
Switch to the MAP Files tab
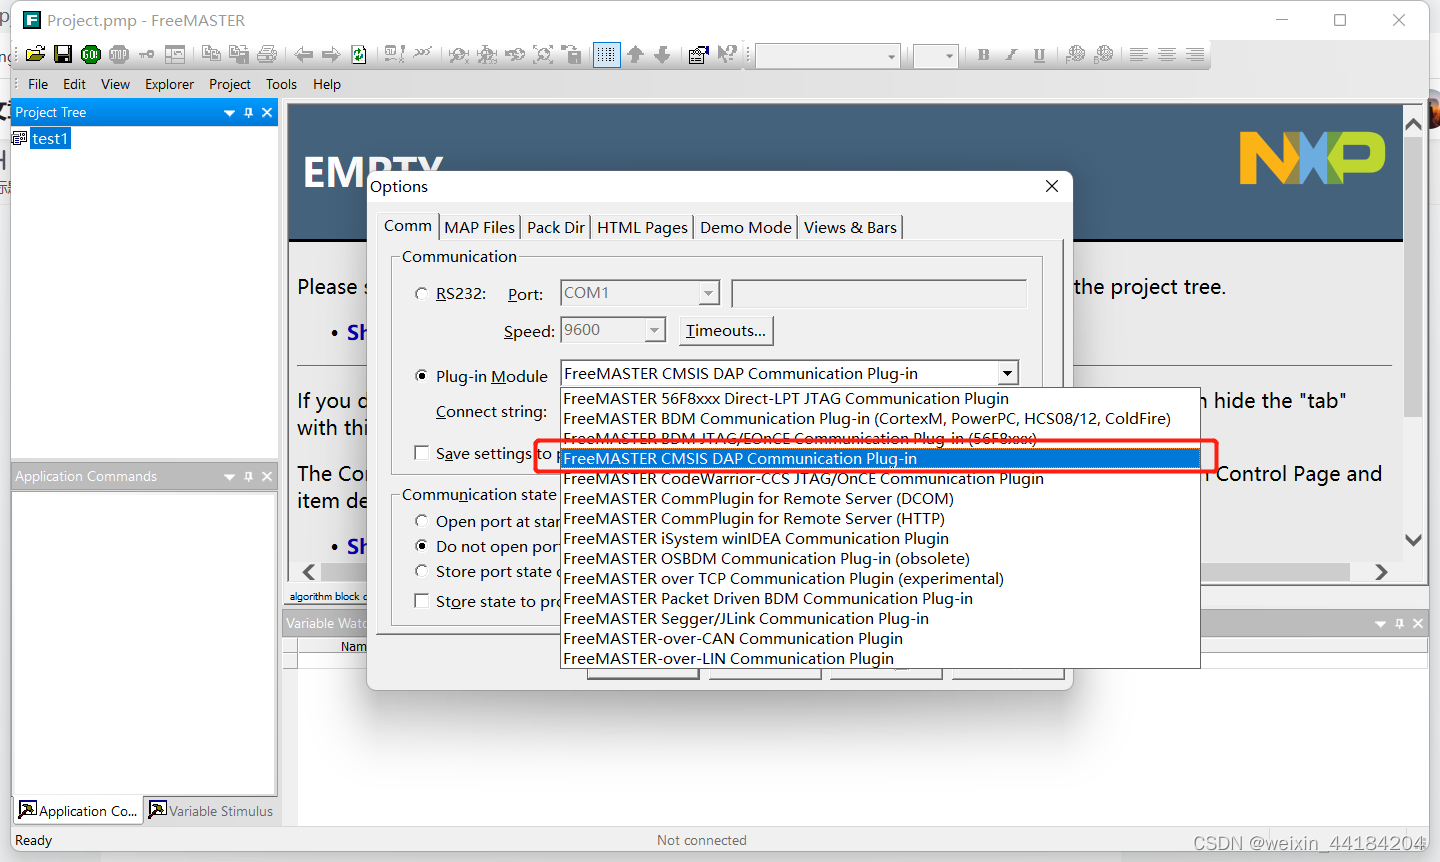point(480,228)
